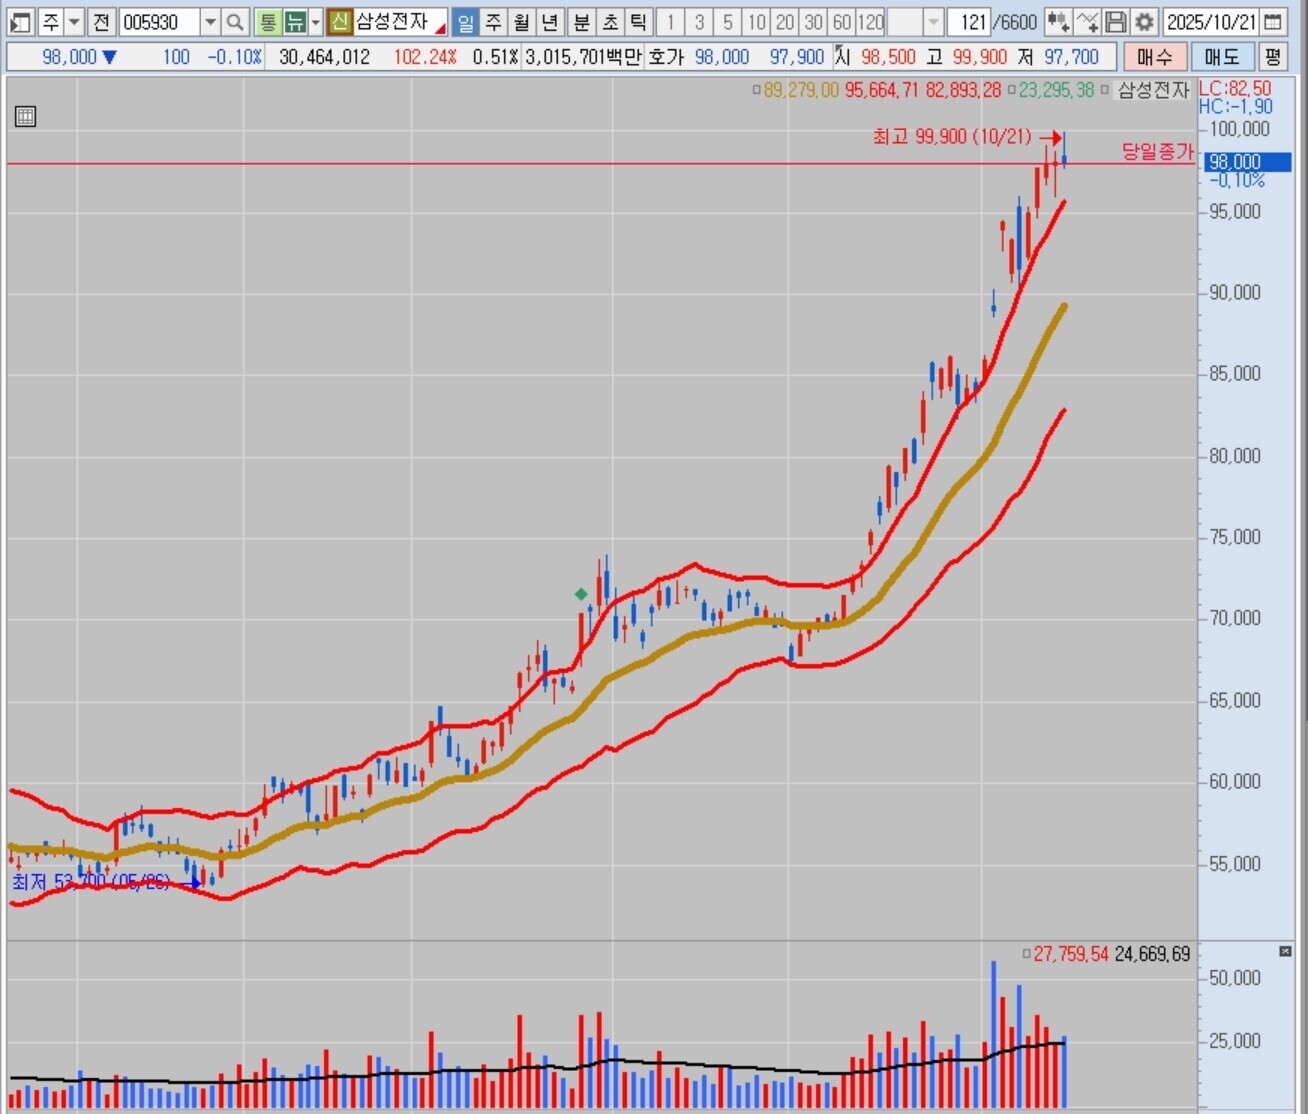This screenshot has width=1308, height=1114.
Task: Click the 전 button beside stock code
Action: coord(101,22)
